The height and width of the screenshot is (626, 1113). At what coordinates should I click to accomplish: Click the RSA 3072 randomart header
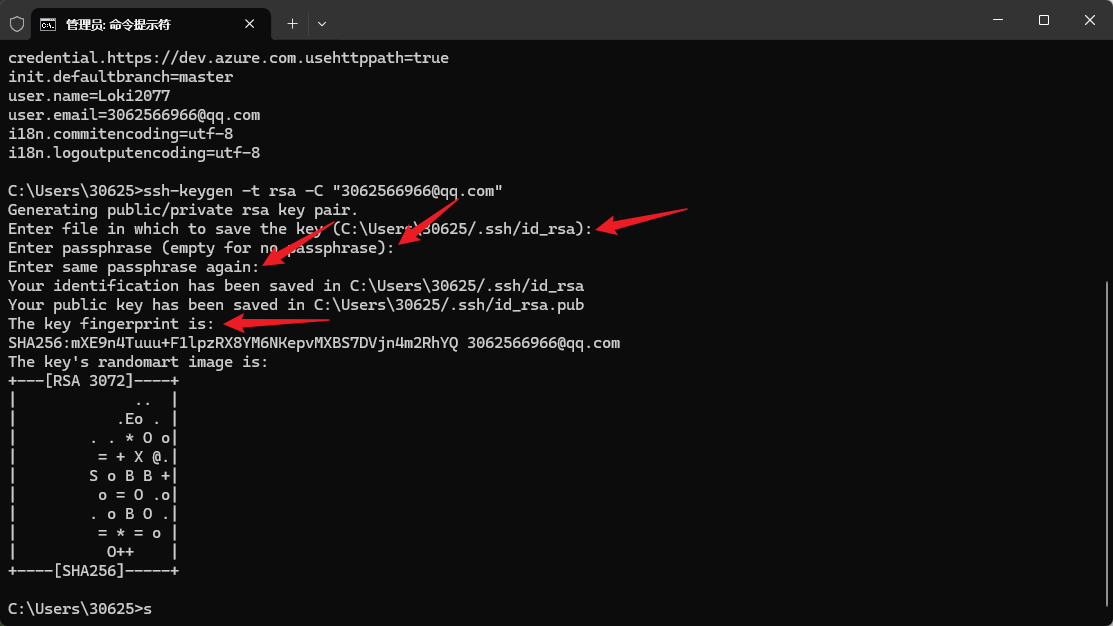click(93, 381)
